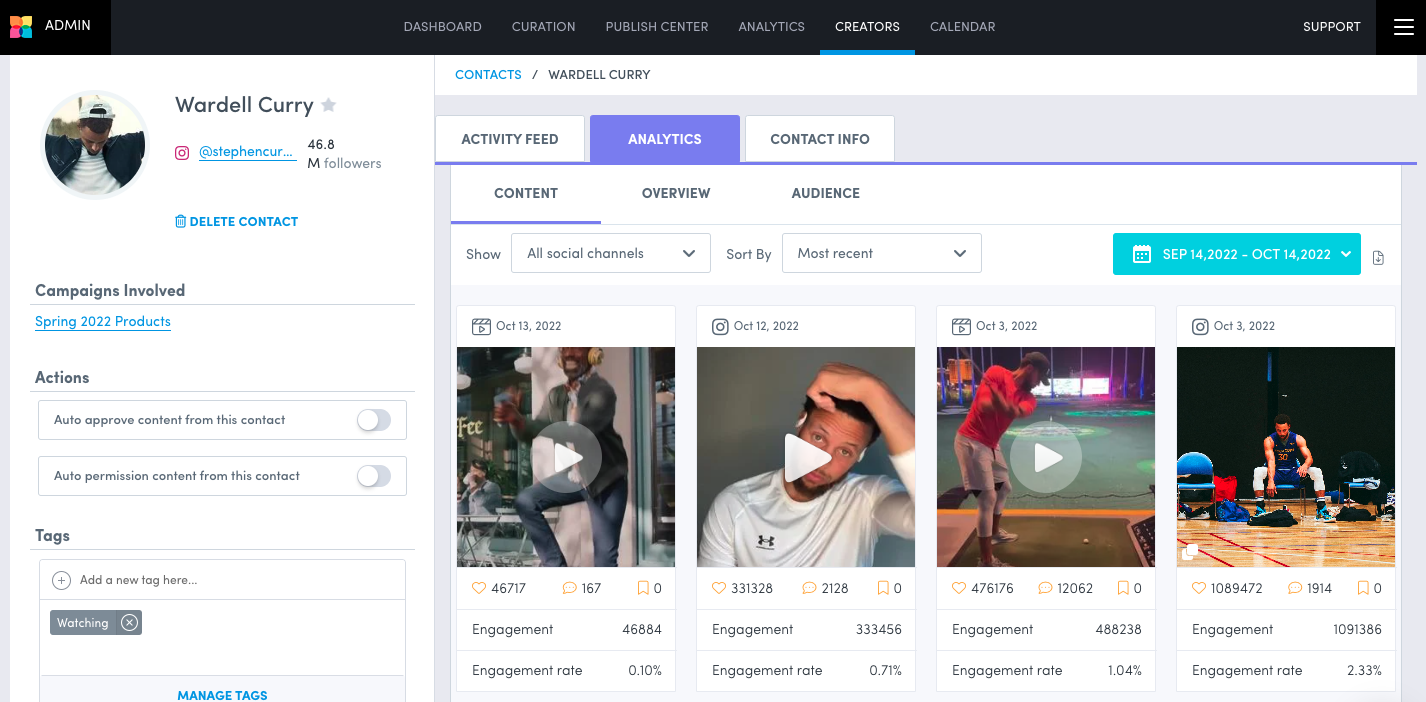The image size is (1426, 702).
Task: Click the star icon beside Wardell Curry
Action: point(328,105)
